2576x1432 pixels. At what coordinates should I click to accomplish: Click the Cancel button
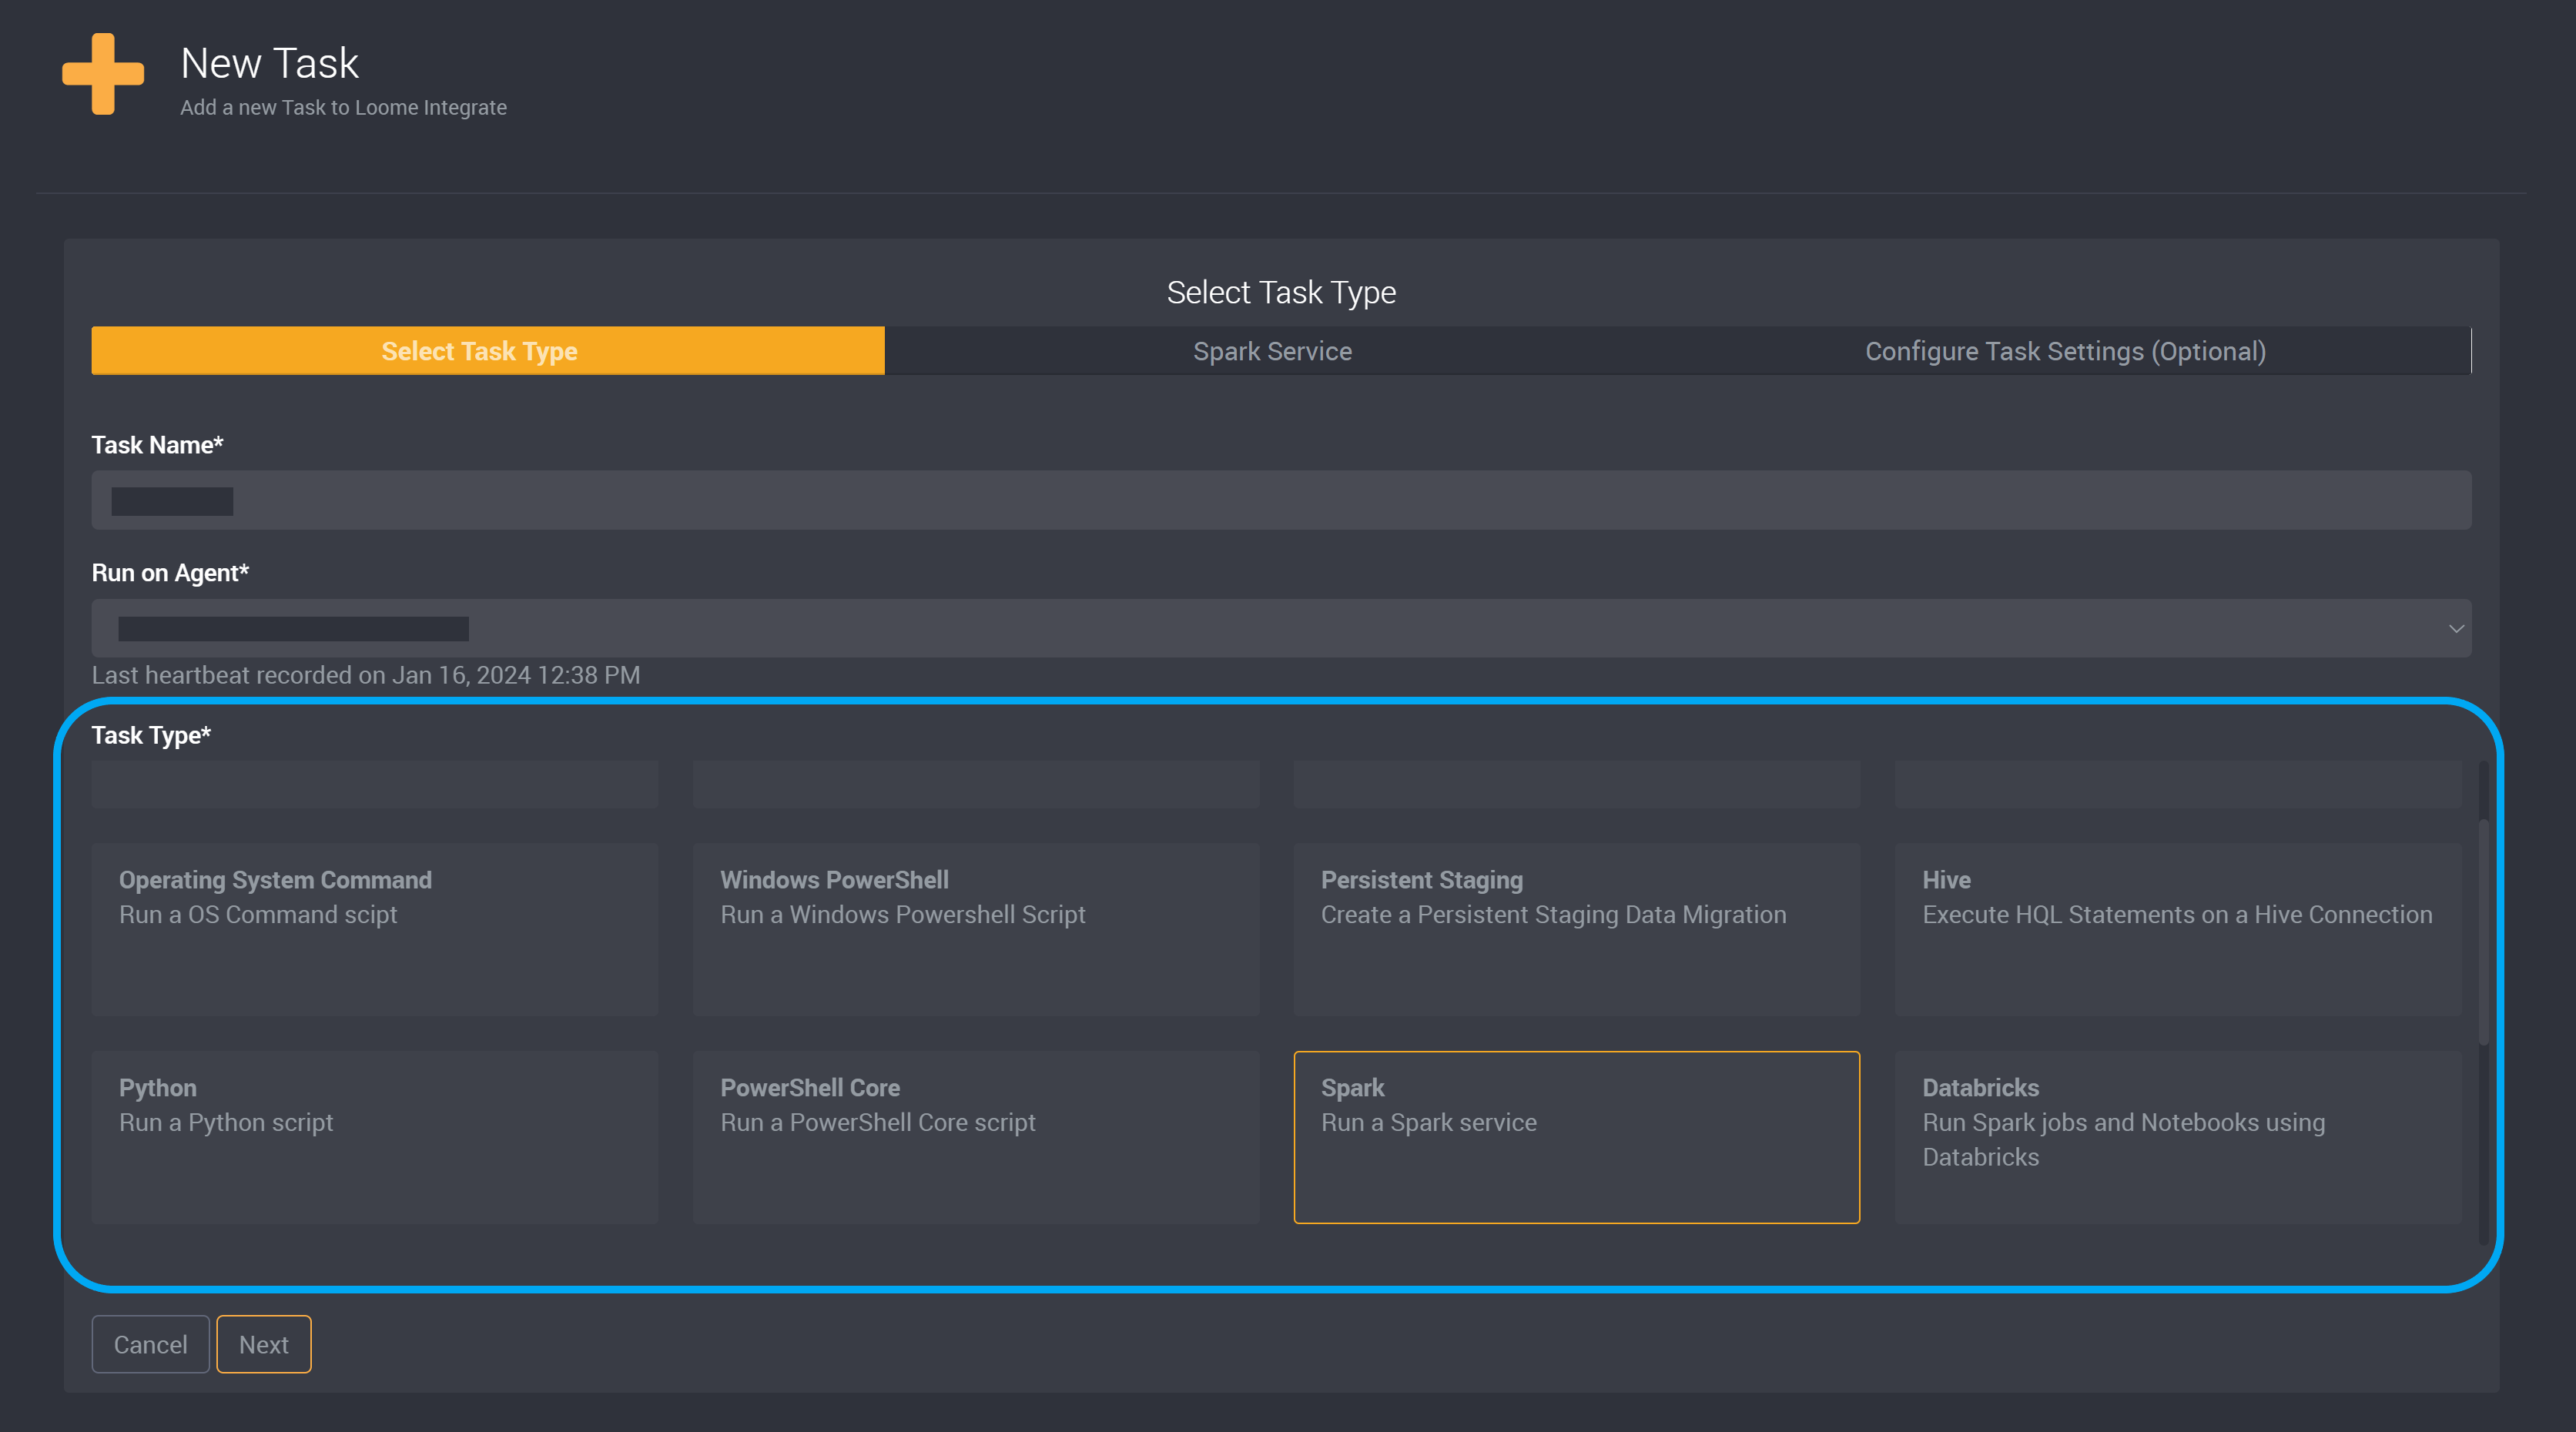click(150, 1344)
